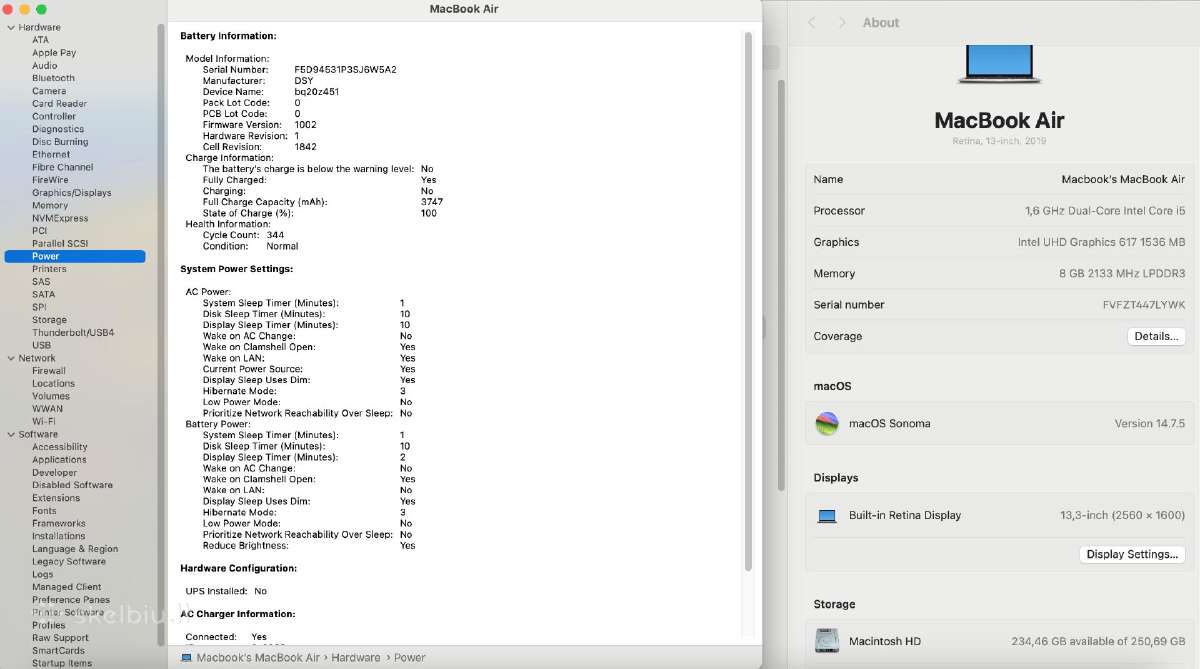Select Installations under Software
Image resolution: width=1200 pixels, height=669 pixels.
pos(58,536)
